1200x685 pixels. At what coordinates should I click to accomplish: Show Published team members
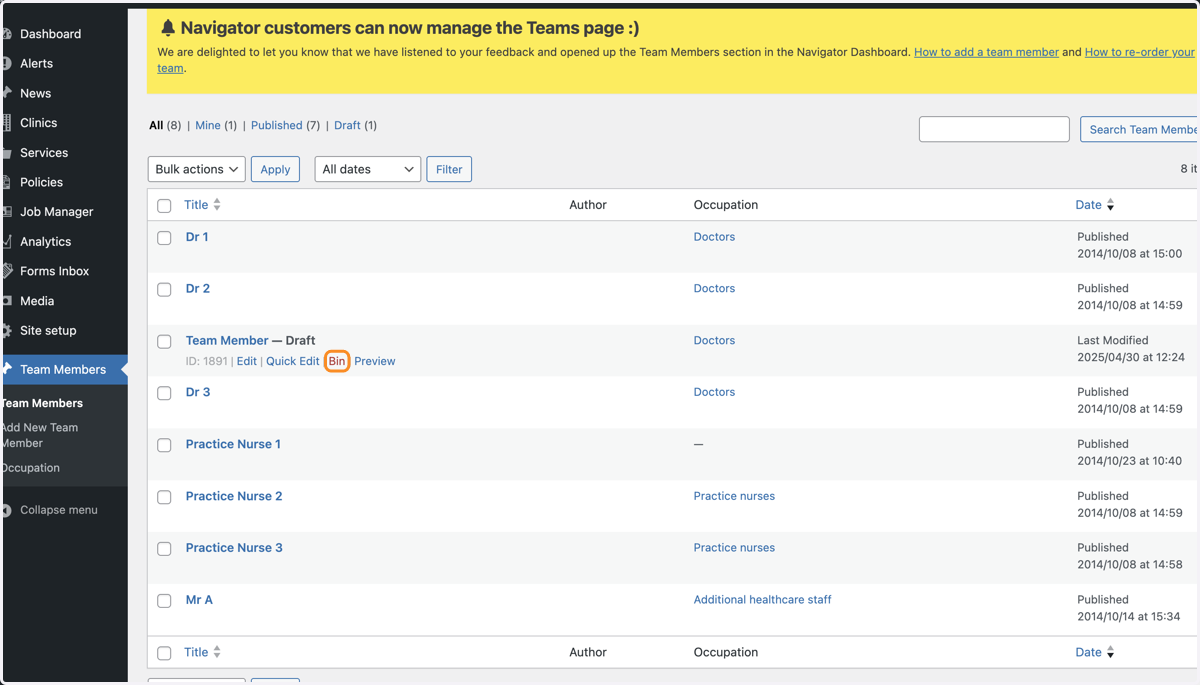[x=277, y=125]
